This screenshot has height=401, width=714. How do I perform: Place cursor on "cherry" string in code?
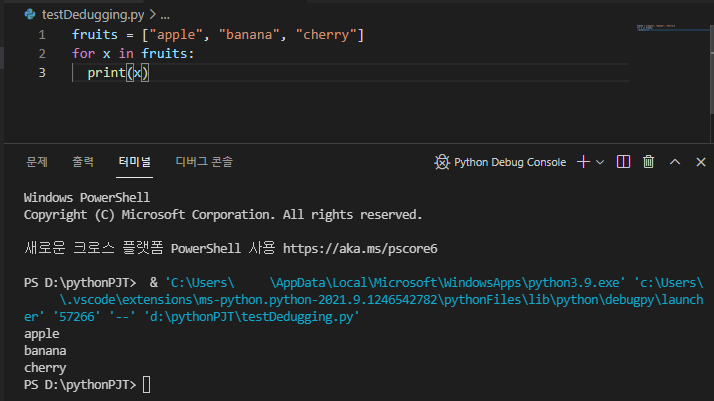pos(326,35)
